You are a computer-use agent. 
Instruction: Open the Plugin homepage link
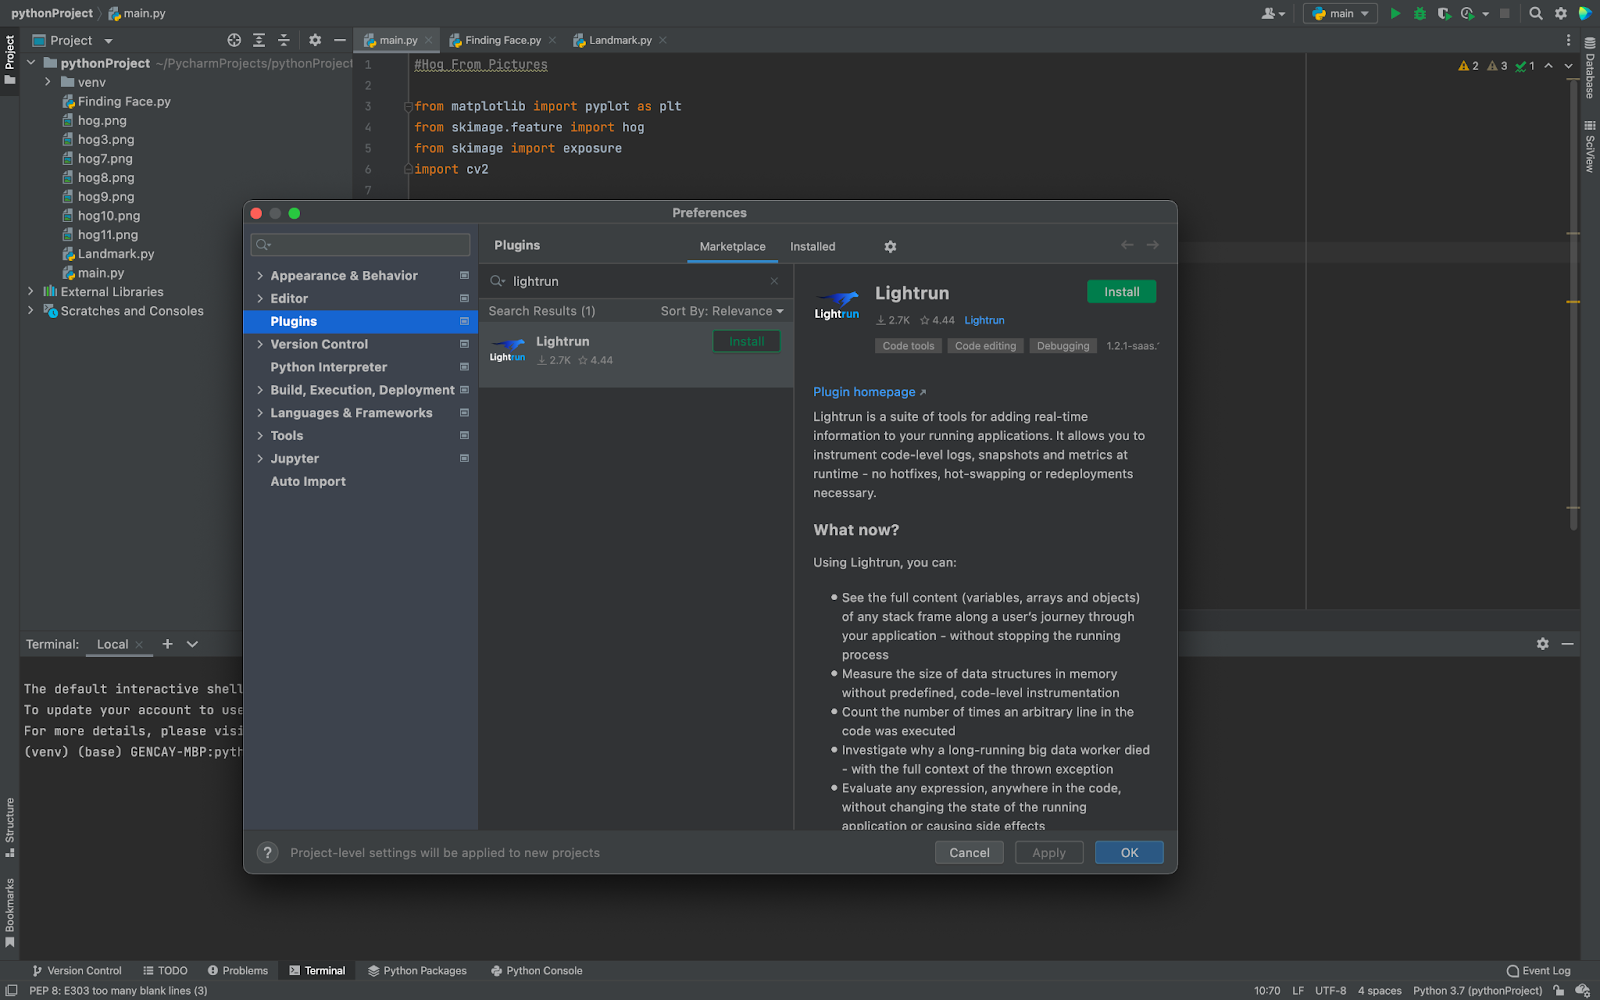(869, 392)
